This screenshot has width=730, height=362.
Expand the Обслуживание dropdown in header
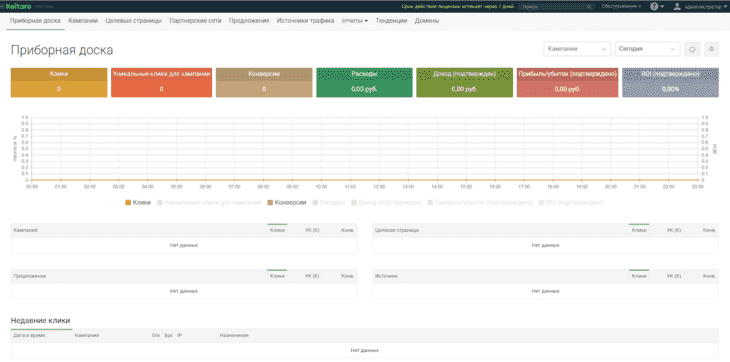coord(621,7)
